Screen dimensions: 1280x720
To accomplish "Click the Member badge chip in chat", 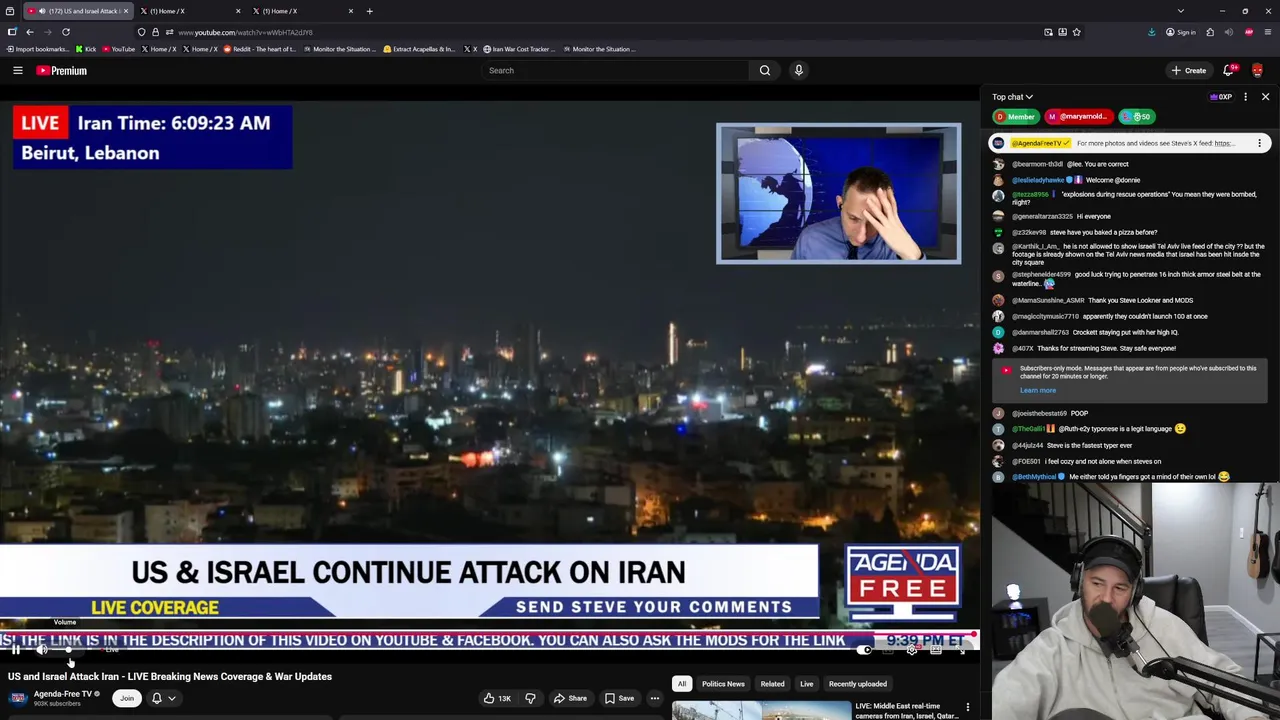I will pyautogui.click(x=1015, y=117).
